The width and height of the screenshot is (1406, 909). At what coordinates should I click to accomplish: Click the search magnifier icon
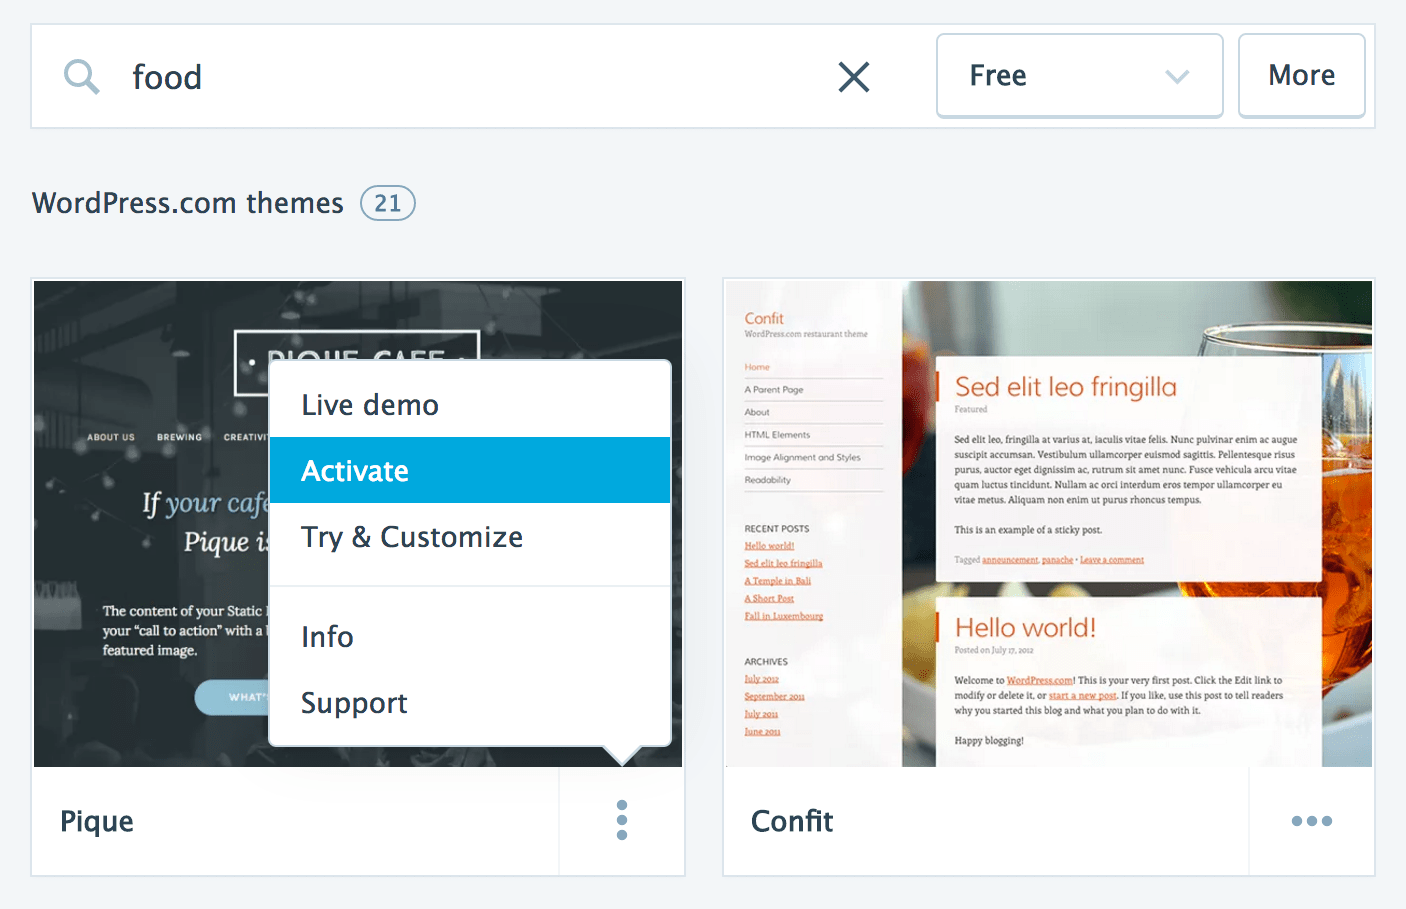pyautogui.click(x=81, y=76)
